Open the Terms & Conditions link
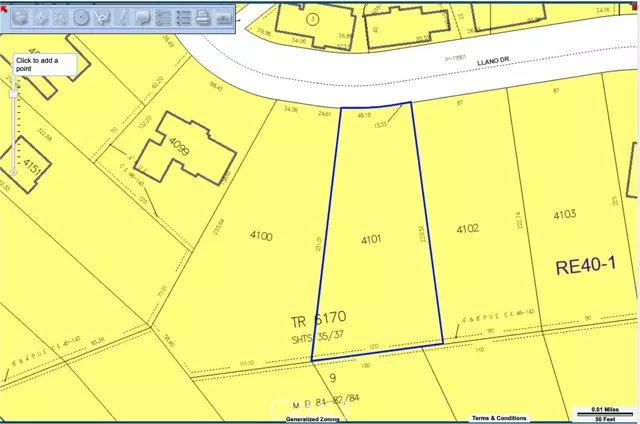The image size is (640, 424). (500, 417)
